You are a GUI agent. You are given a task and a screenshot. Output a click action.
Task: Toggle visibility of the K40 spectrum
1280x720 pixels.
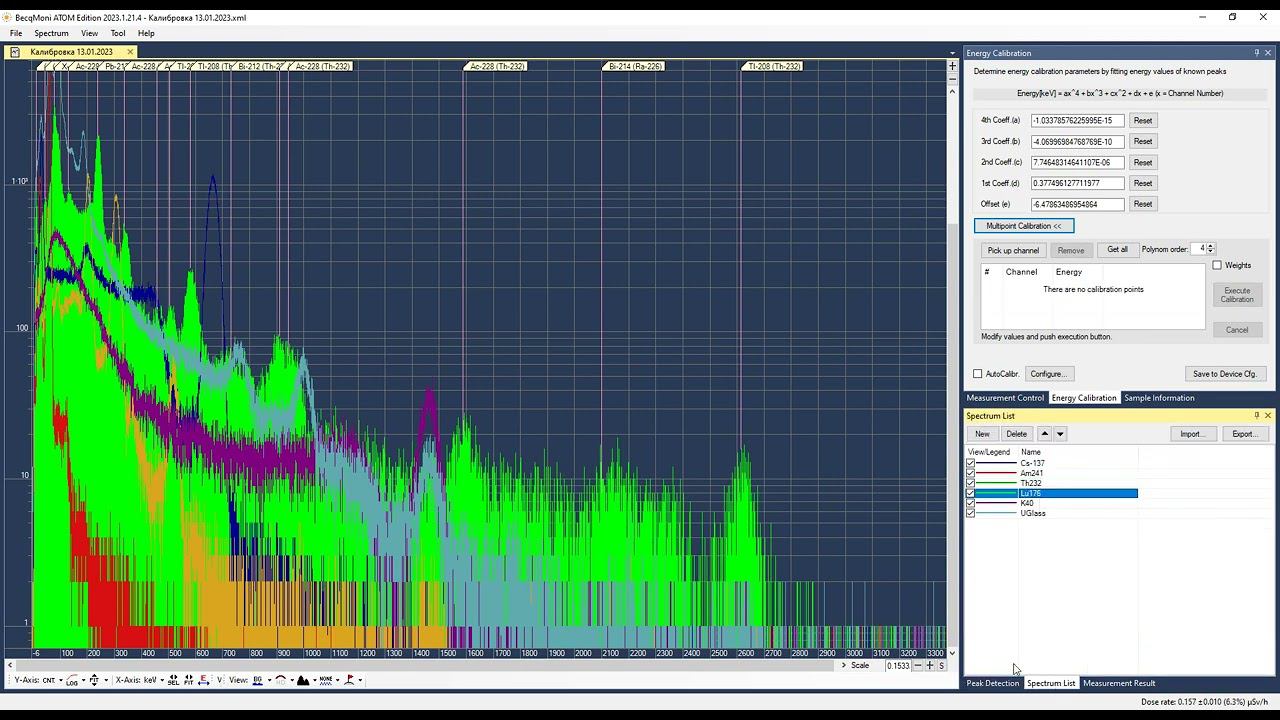coord(970,503)
